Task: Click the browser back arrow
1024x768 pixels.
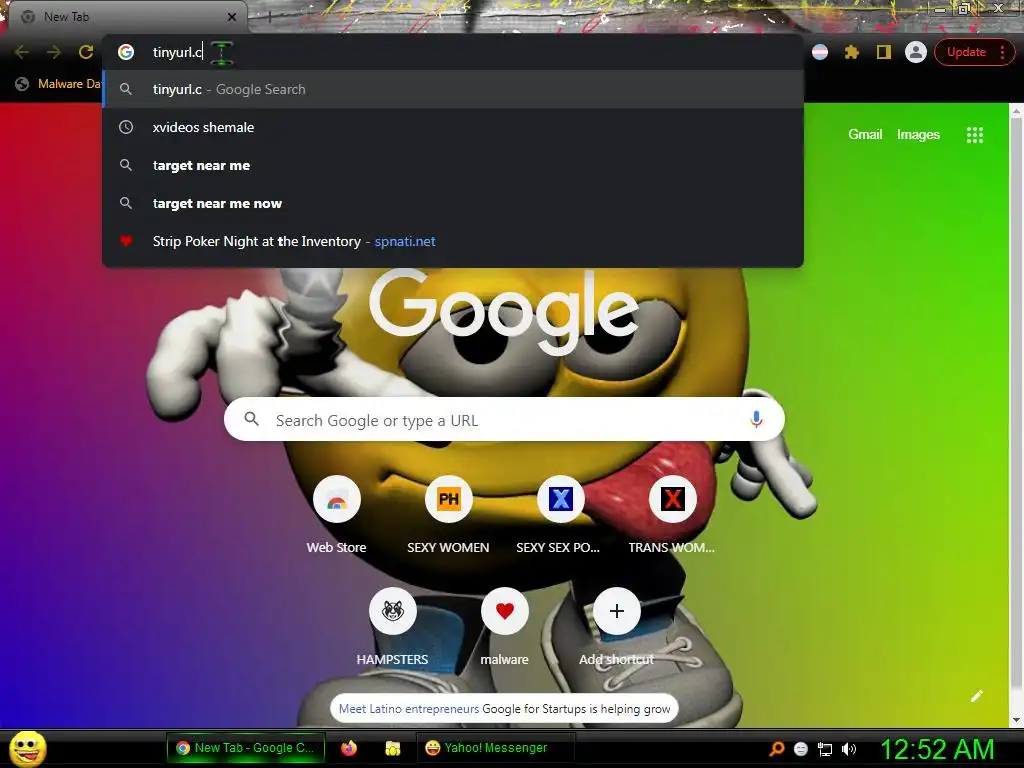Action: (x=22, y=52)
